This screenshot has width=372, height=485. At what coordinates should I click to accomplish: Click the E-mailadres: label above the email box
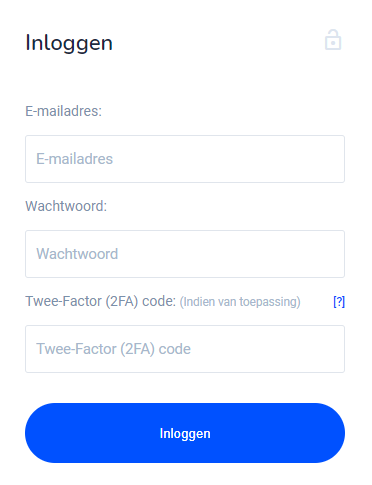(63, 111)
